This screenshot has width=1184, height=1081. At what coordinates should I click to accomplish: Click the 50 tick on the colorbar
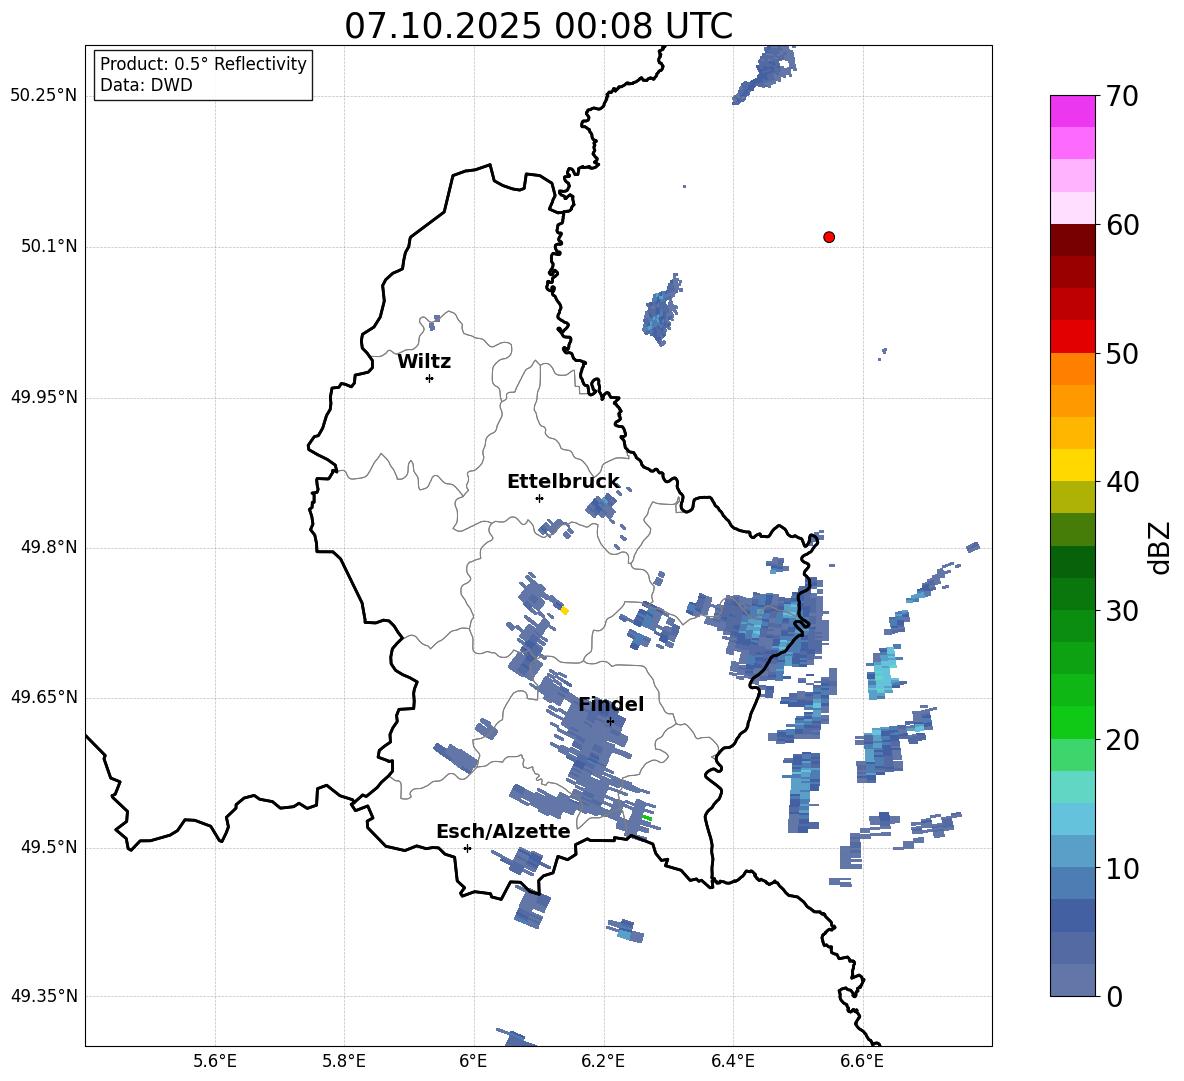click(1122, 353)
